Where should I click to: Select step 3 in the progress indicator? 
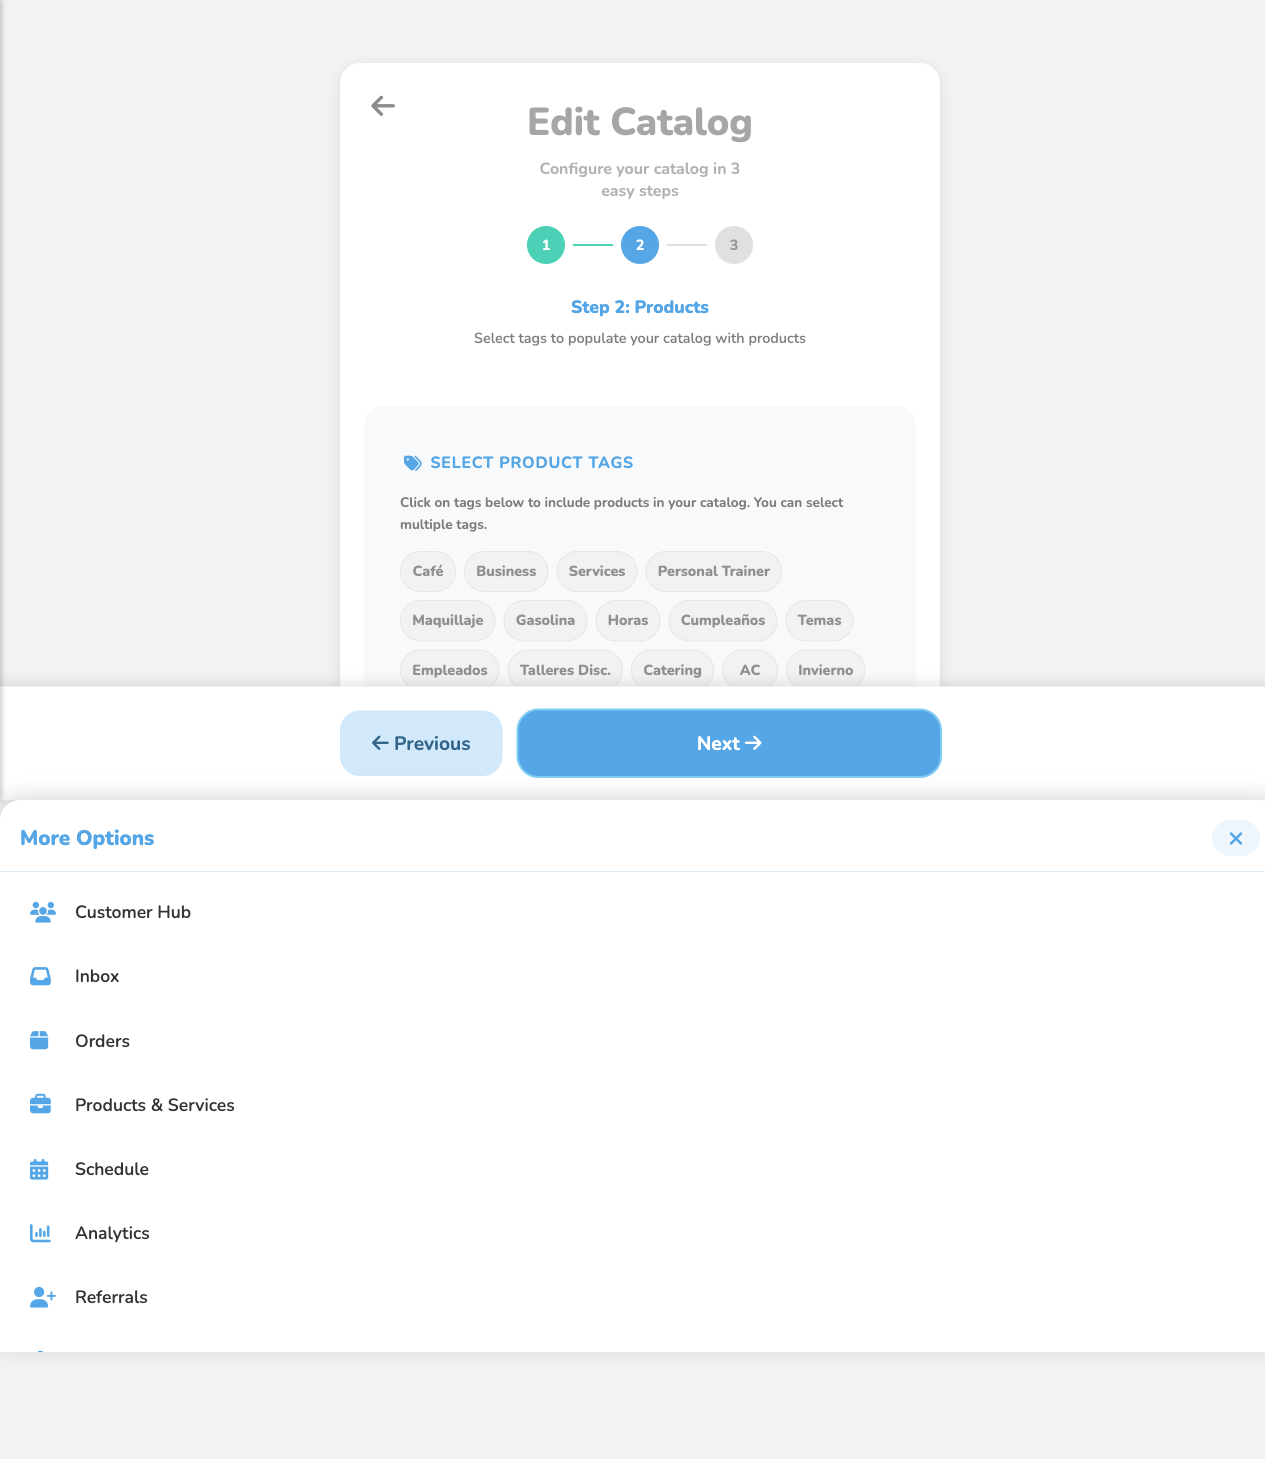point(733,244)
